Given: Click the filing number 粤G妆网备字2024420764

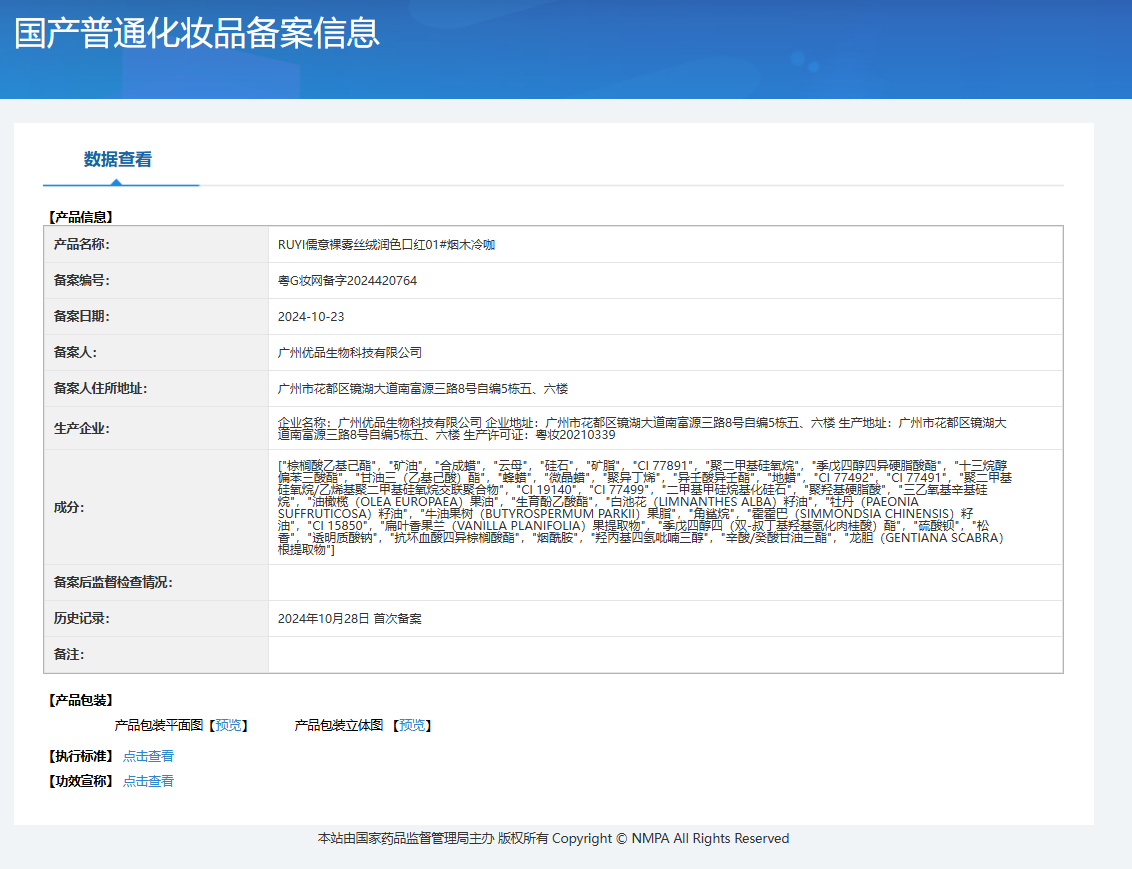Looking at the screenshot, I should point(347,281).
